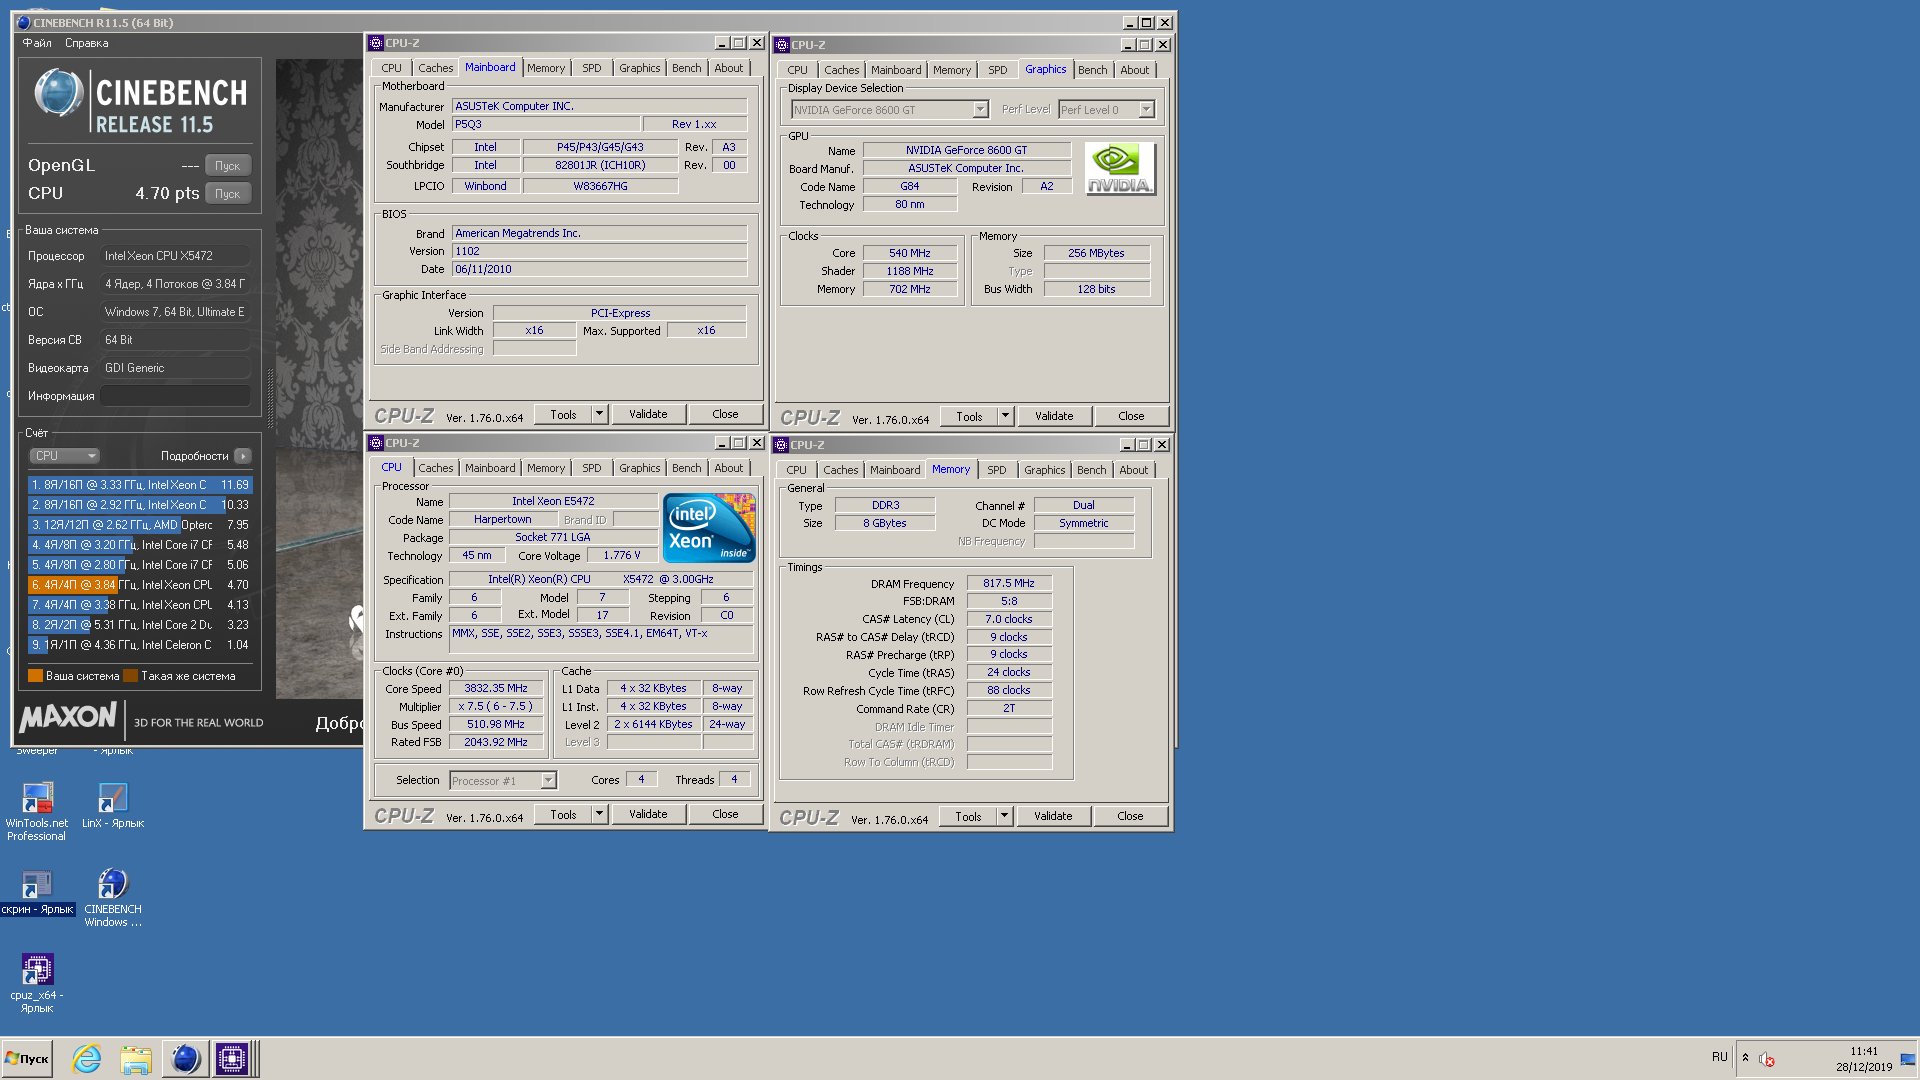Viewport: 1920px width, 1080px height.
Task: Expand Tools arrow in CPU window
Action: (x=599, y=814)
